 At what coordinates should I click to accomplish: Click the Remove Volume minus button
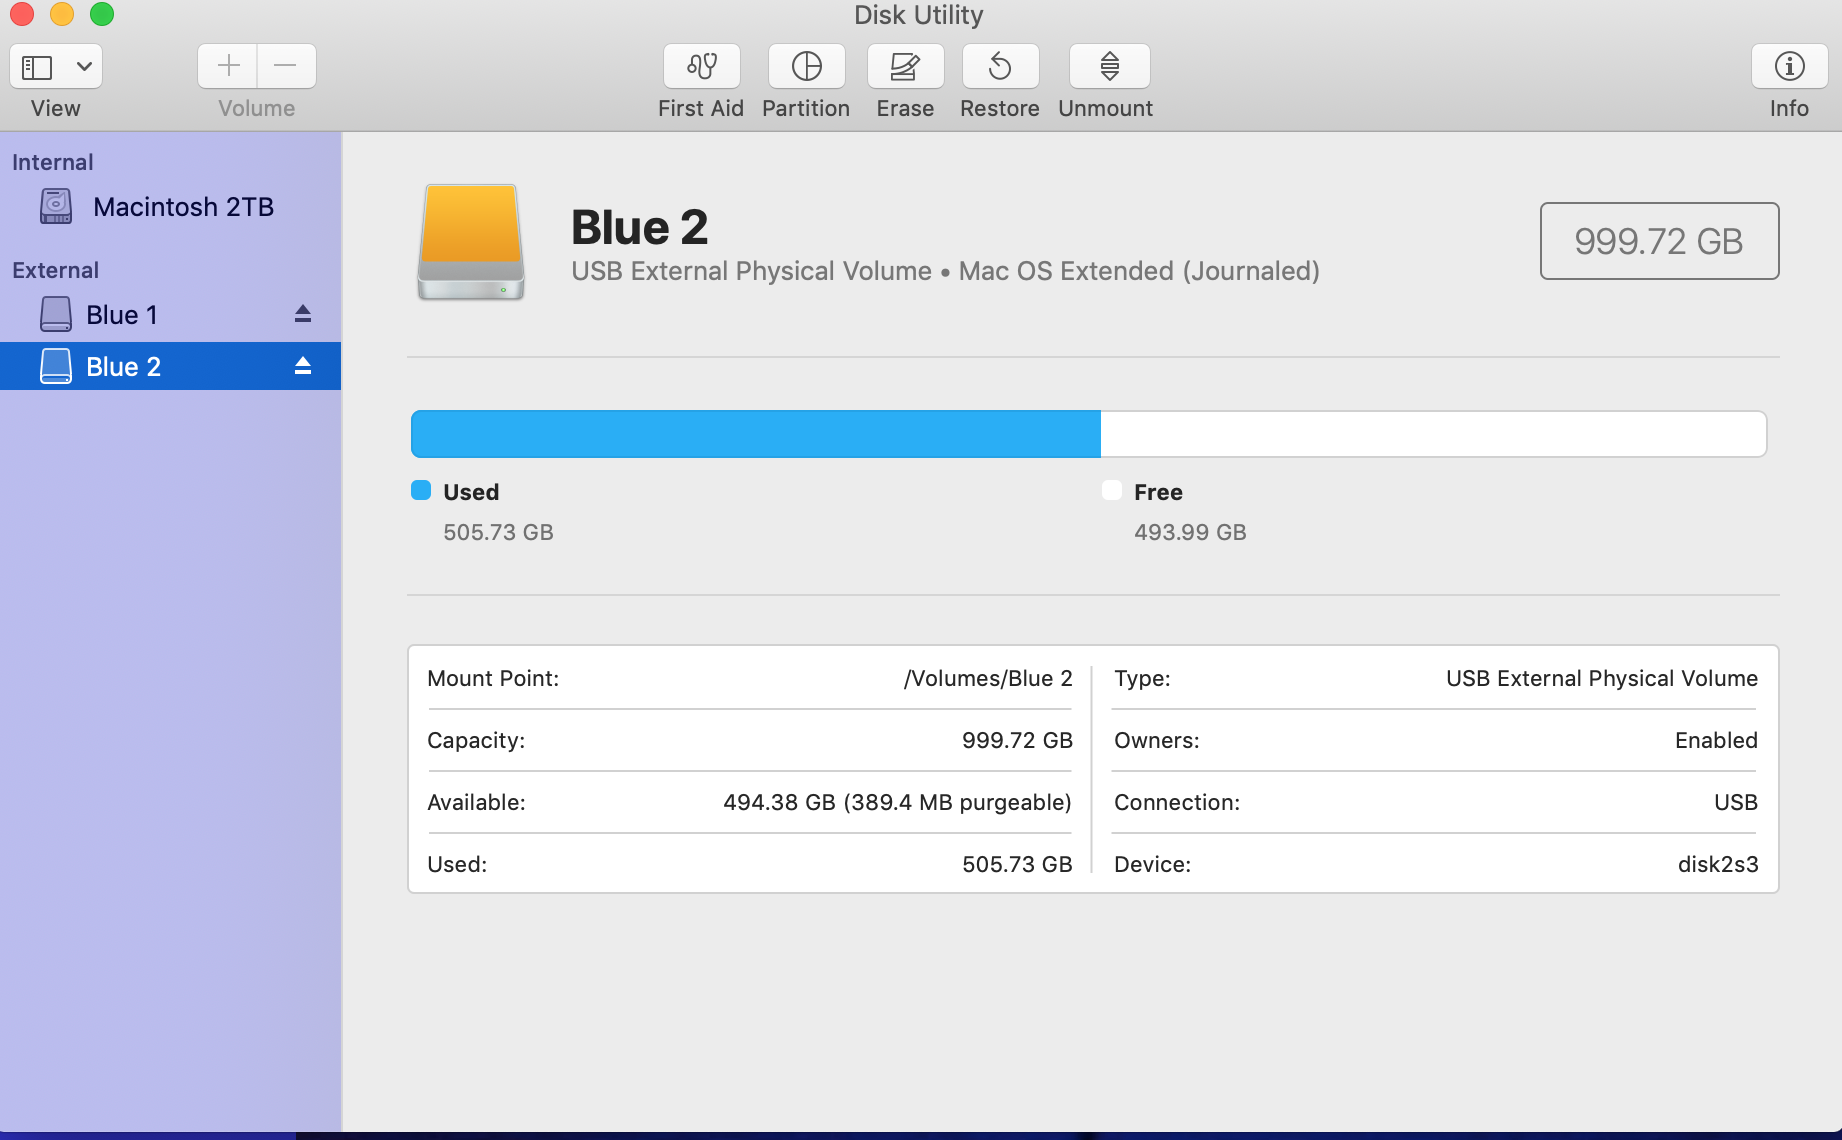coord(286,65)
